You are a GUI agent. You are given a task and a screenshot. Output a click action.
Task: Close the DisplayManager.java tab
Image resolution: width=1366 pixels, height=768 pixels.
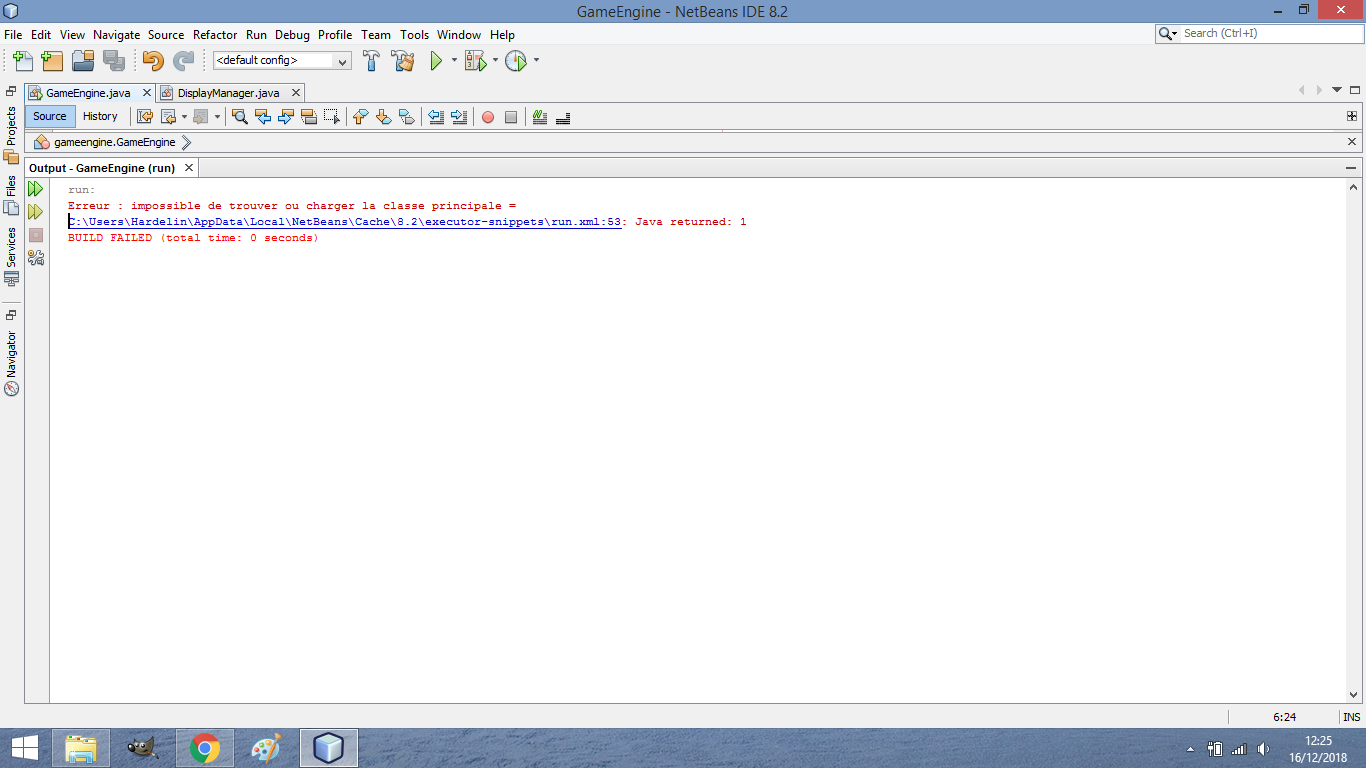pos(295,93)
